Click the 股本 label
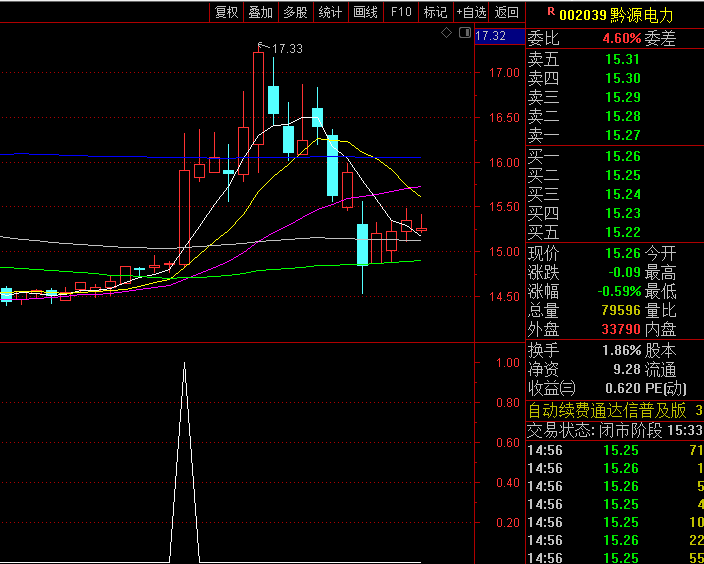Image resolution: width=704 pixels, height=564 pixels. (x=660, y=350)
